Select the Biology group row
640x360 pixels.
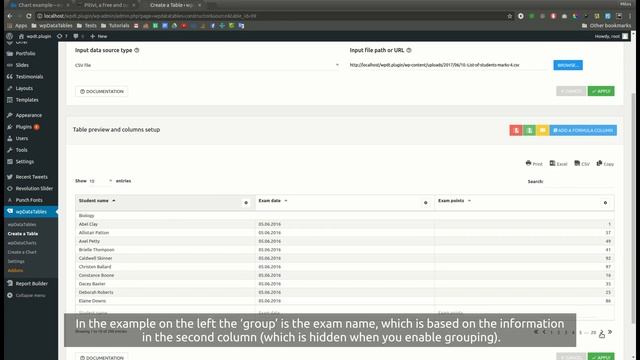click(x=344, y=216)
